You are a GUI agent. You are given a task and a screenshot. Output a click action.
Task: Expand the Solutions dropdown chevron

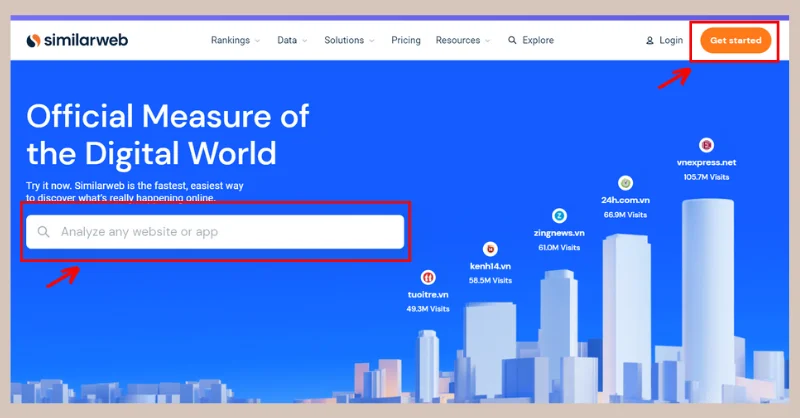pyautogui.click(x=371, y=41)
